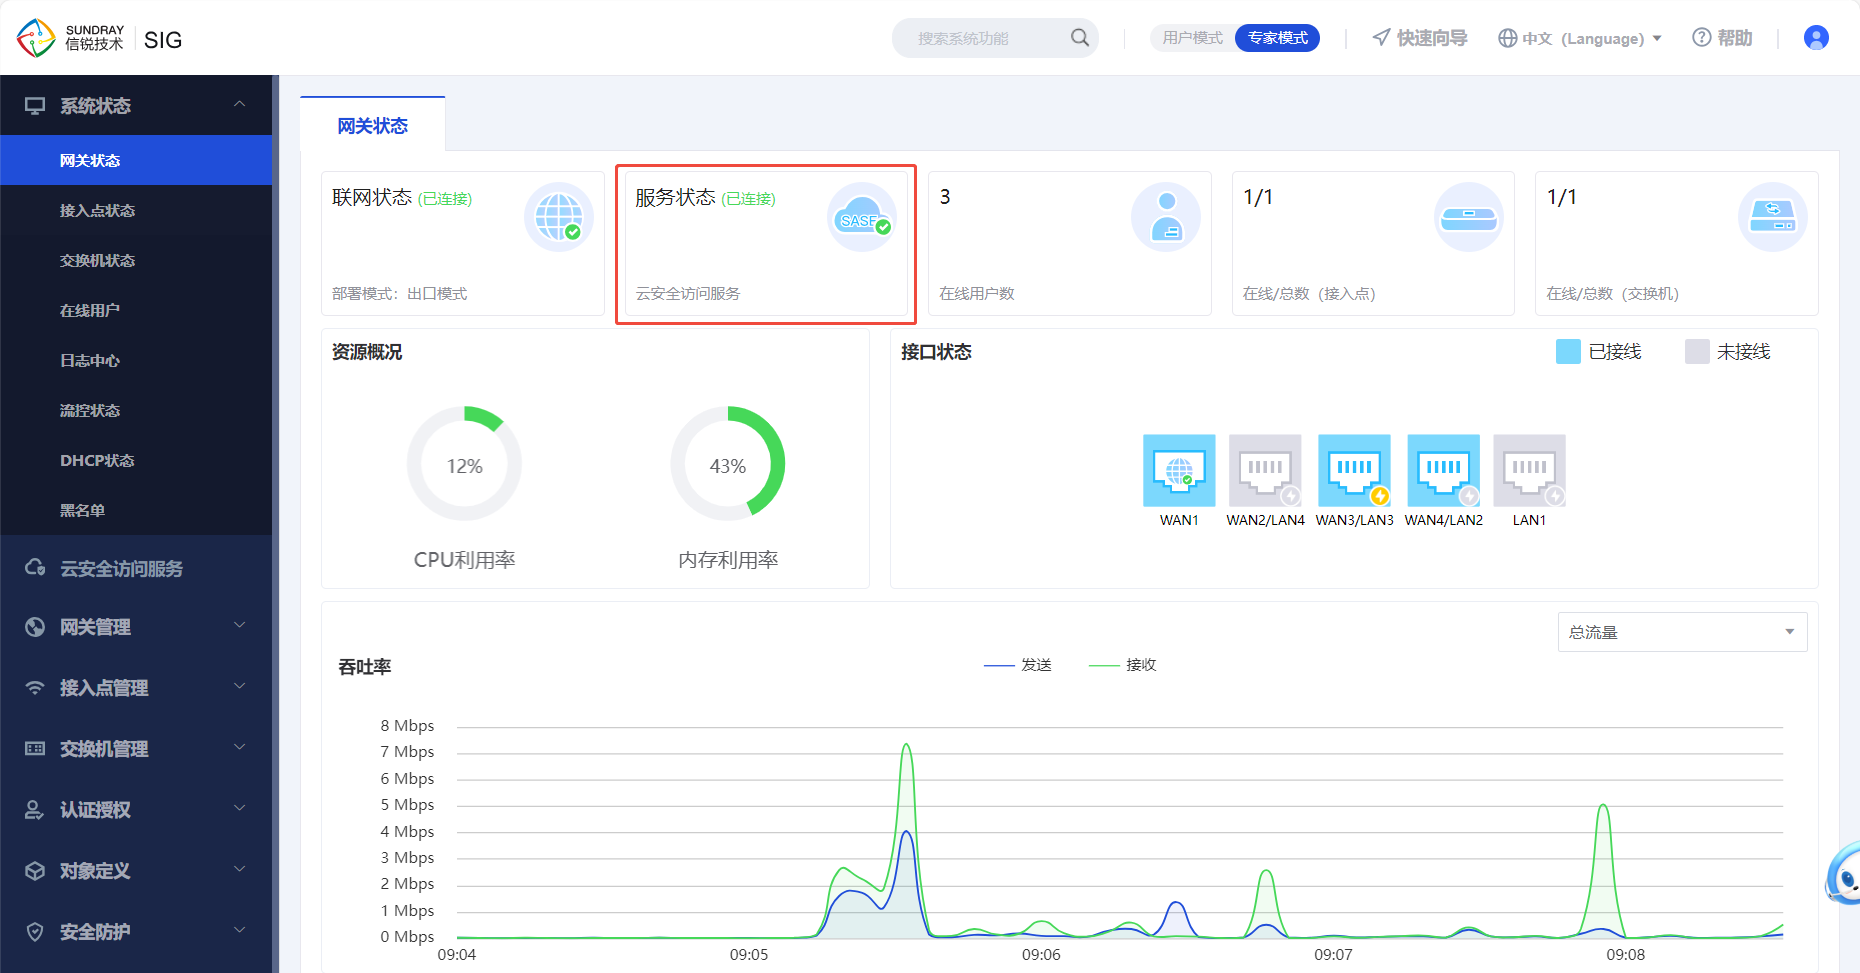Click the 已接线 blue legend swatch
The height and width of the screenshot is (973, 1860).
[1568, 351]
